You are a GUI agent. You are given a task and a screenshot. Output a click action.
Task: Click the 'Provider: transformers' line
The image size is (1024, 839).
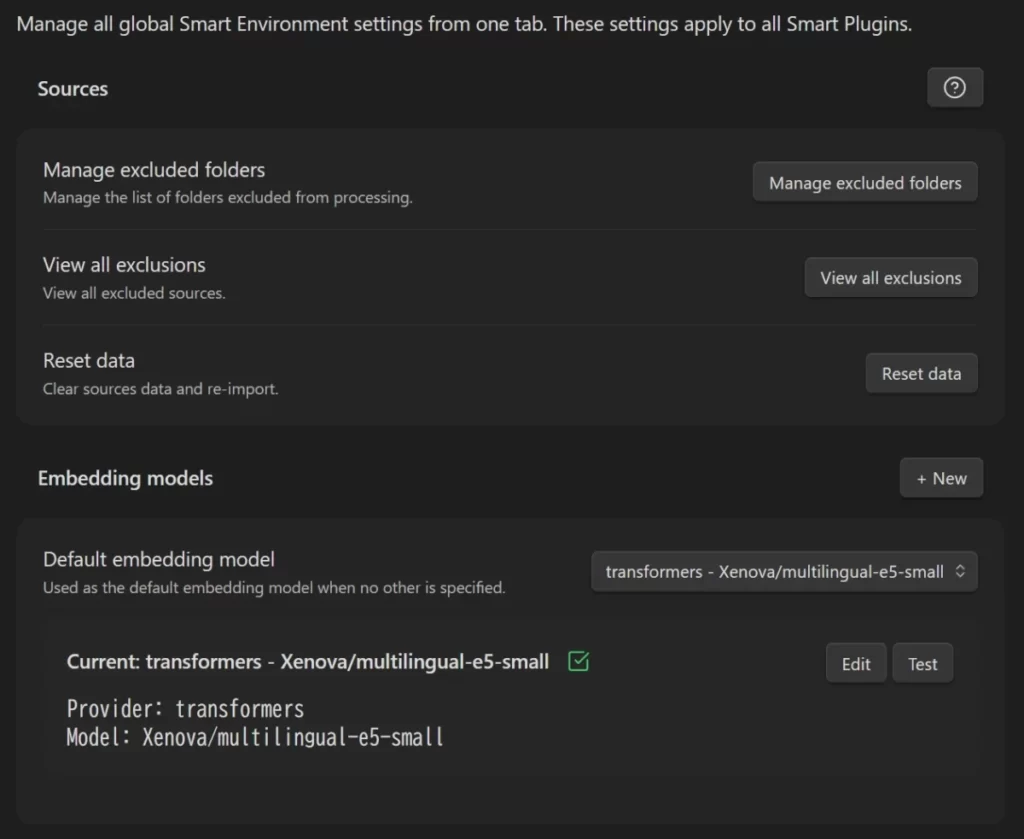click(185, 709)
